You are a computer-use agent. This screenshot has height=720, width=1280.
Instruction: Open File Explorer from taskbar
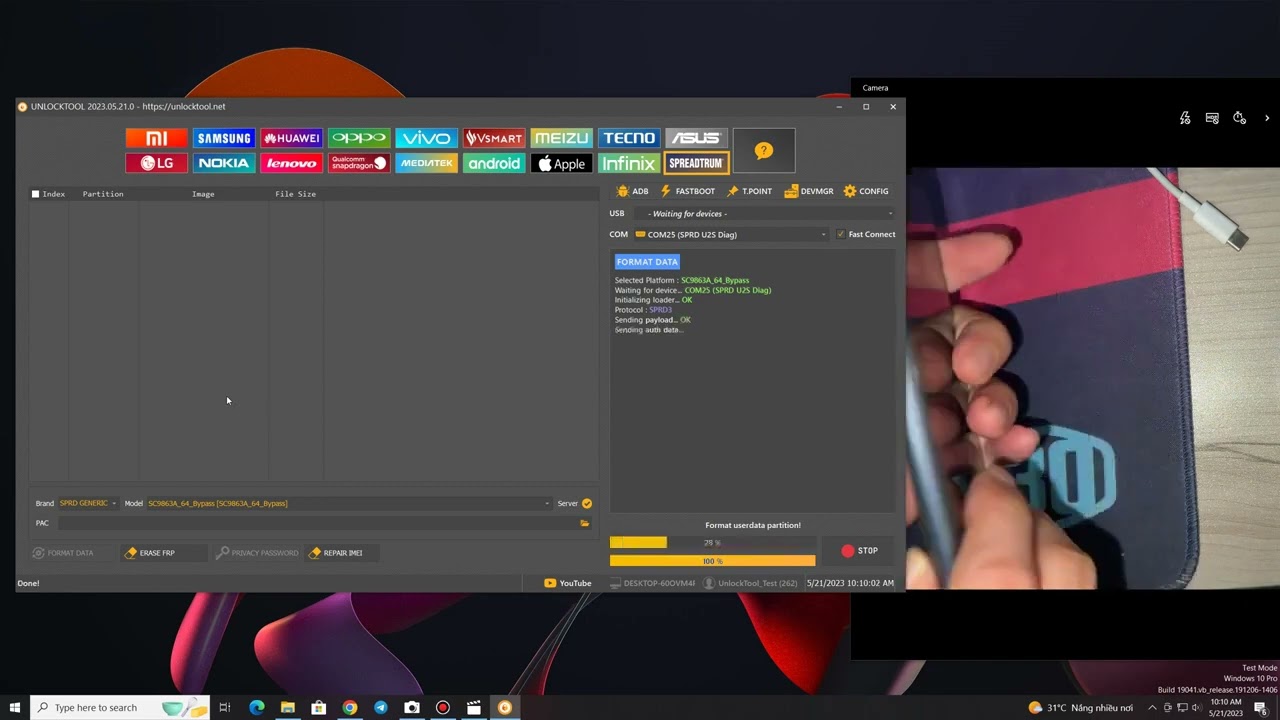(288, 707)
